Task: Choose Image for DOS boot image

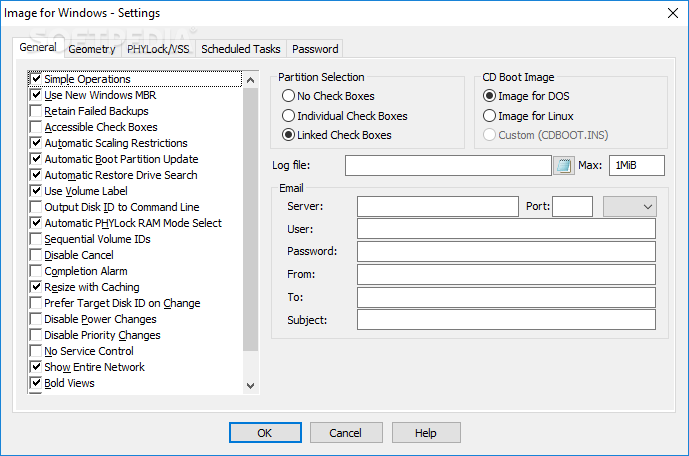Action: coord(489,96)
